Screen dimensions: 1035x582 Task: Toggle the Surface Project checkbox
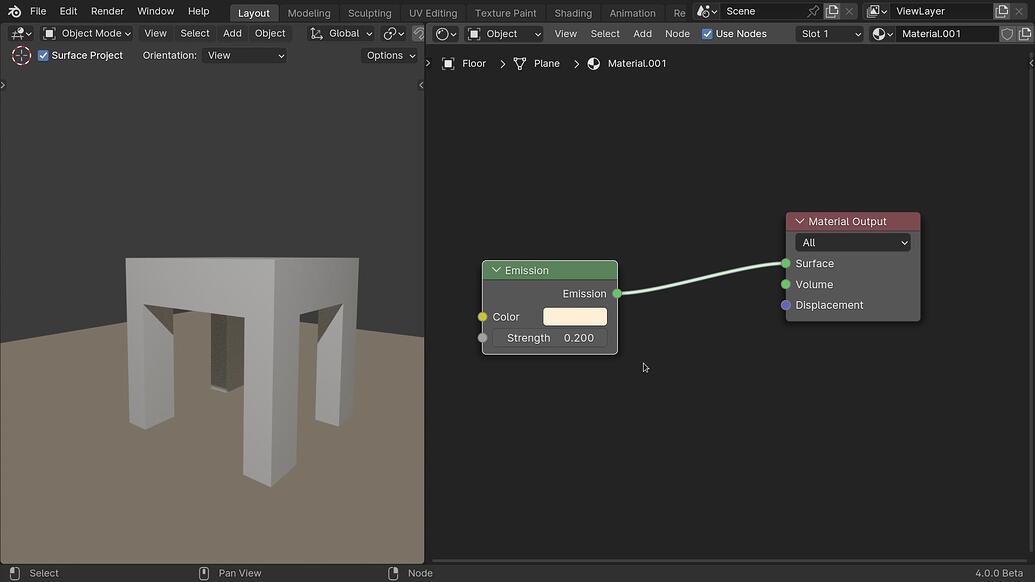click(x=43, y=55)
